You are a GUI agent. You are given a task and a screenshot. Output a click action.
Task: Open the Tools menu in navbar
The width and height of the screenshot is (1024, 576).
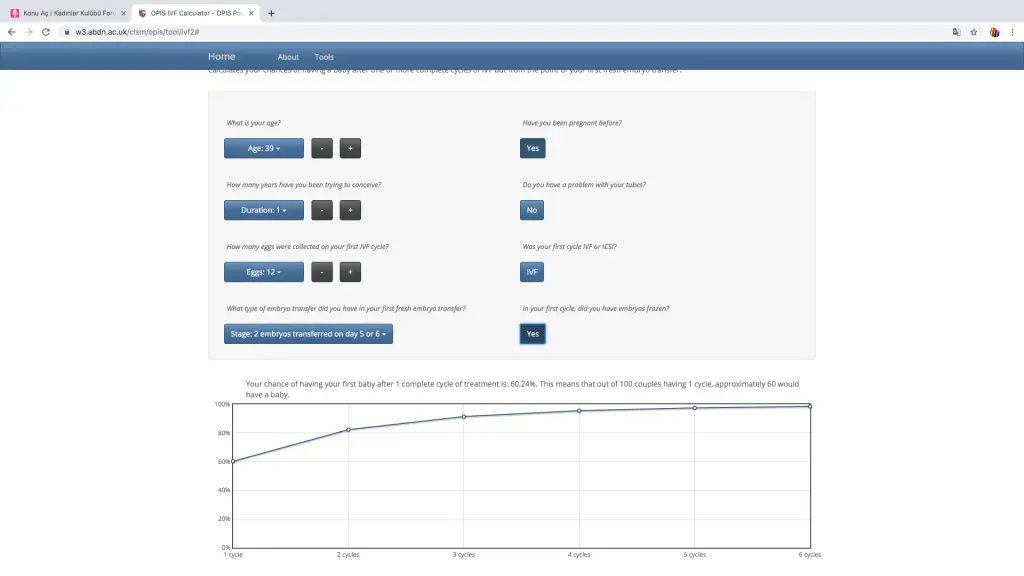click(x=324, y=57)
